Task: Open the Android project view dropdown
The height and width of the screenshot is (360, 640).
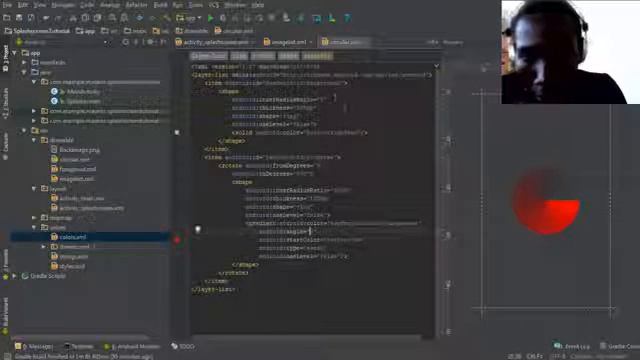Action: pos(62,42)
